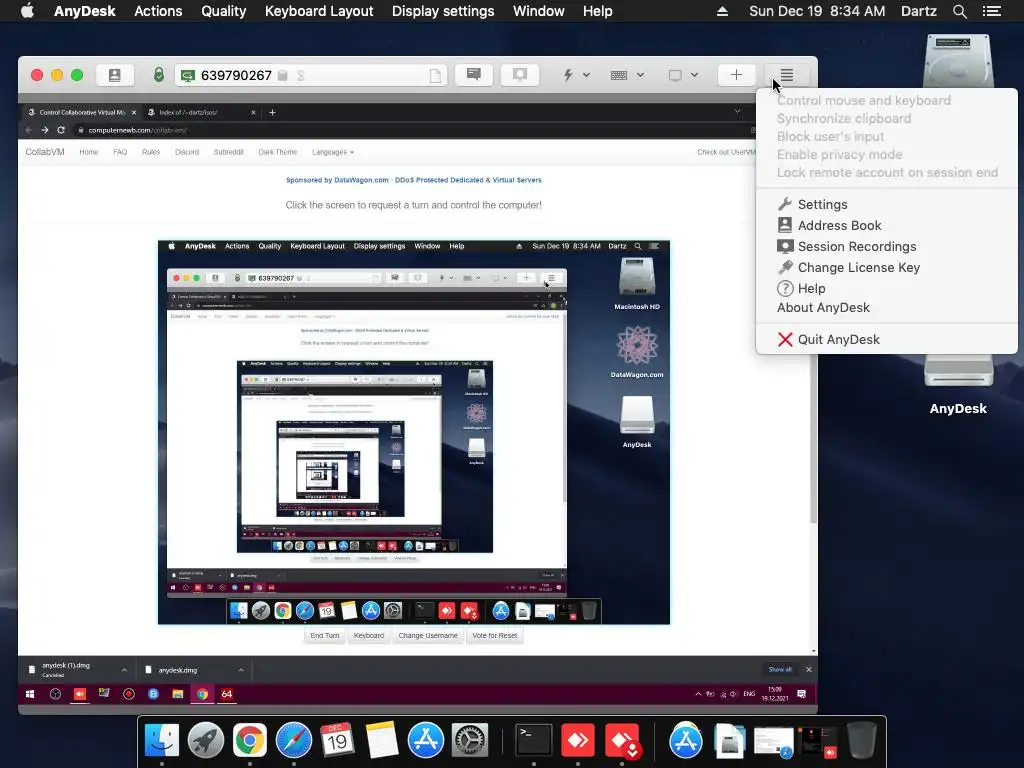Open the Quality menu in menu bar
This screenshot has height=768, width=1024.
pyautogui.click(x=223, y=11)
